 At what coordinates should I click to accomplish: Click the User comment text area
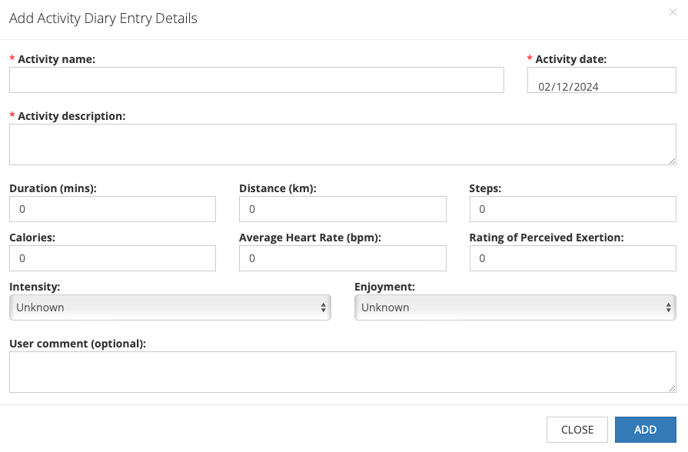[x=342, y=372]
